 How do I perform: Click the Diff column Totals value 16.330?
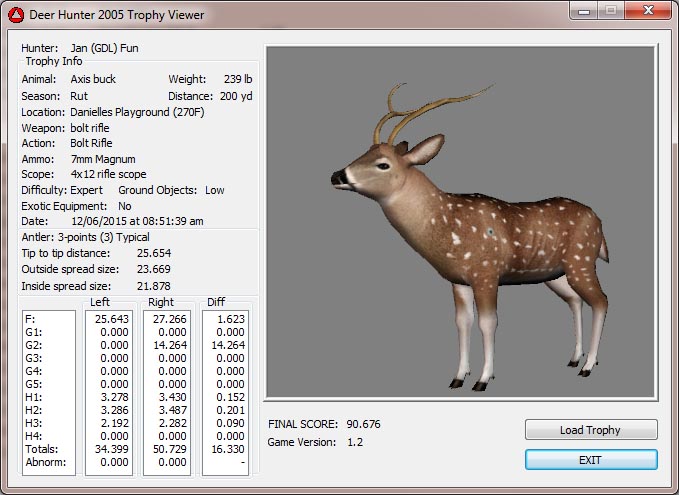(225, 450)
